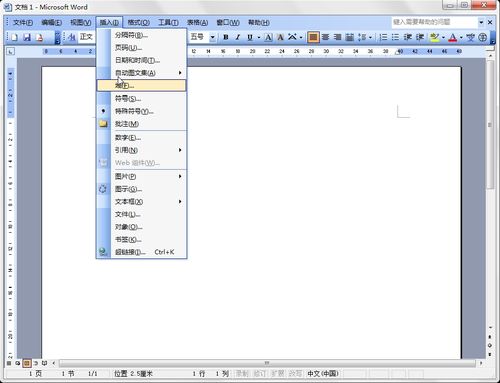Open the 格式(O) menu

(138, 22)
